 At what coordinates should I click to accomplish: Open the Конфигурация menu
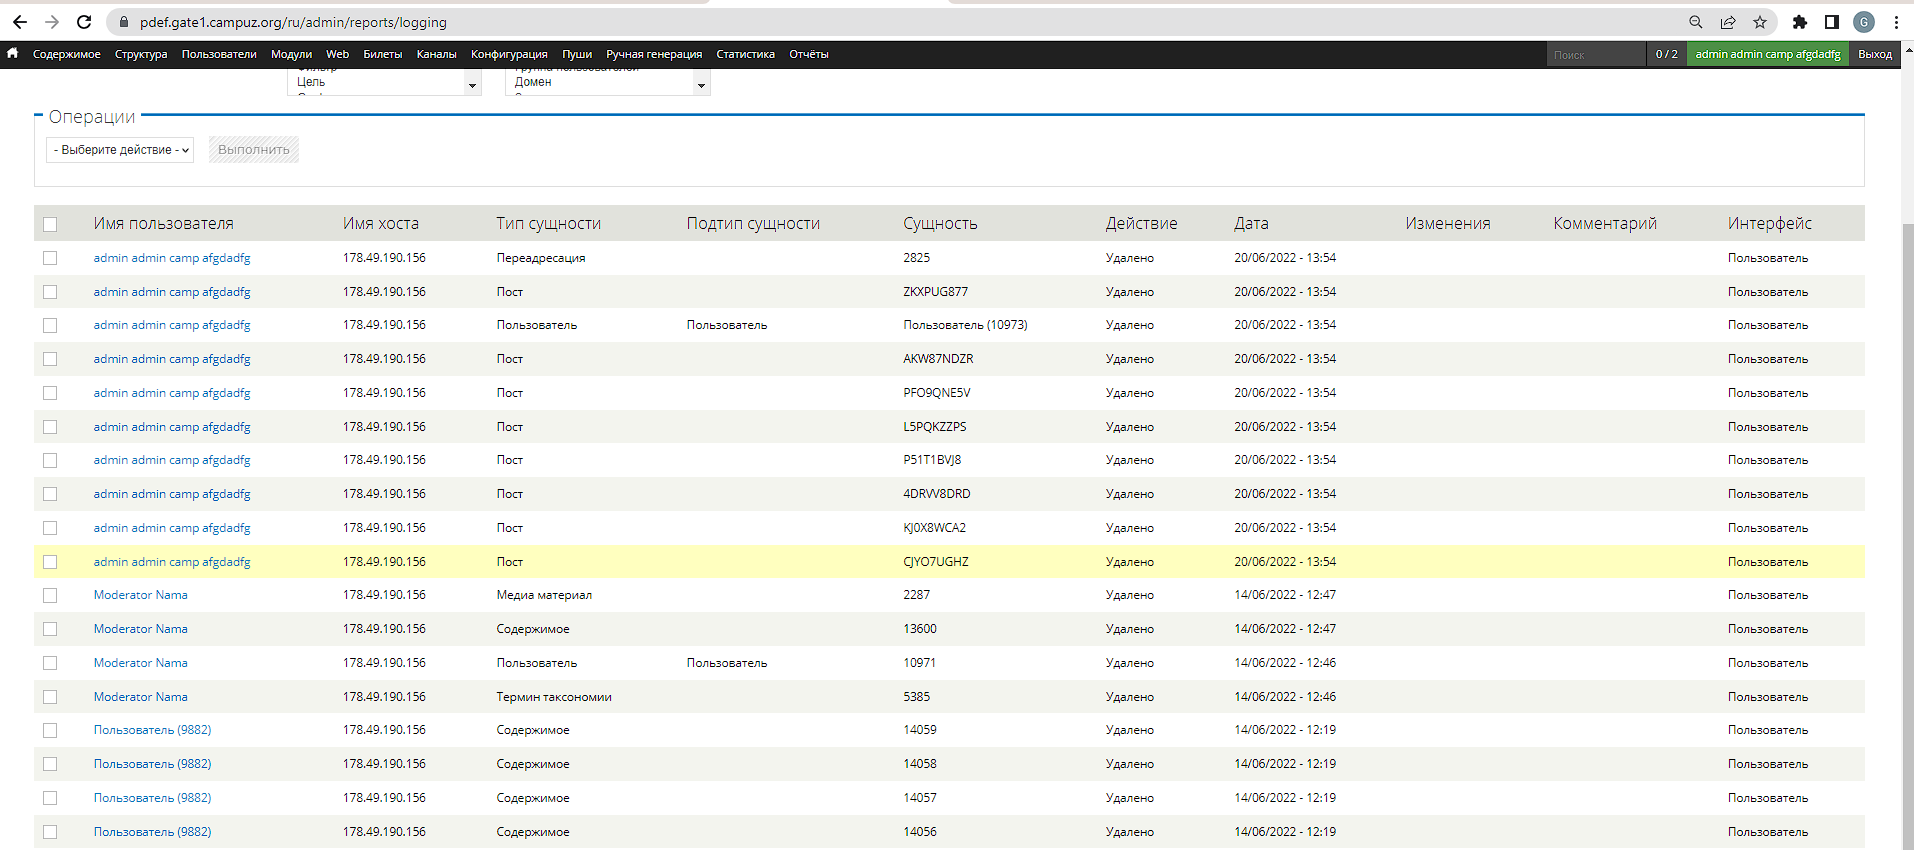[509, 54]
